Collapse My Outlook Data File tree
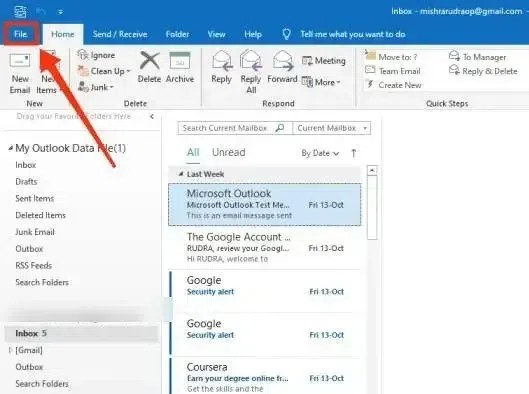This screenshot has height=394, width=529. [11, 148]
